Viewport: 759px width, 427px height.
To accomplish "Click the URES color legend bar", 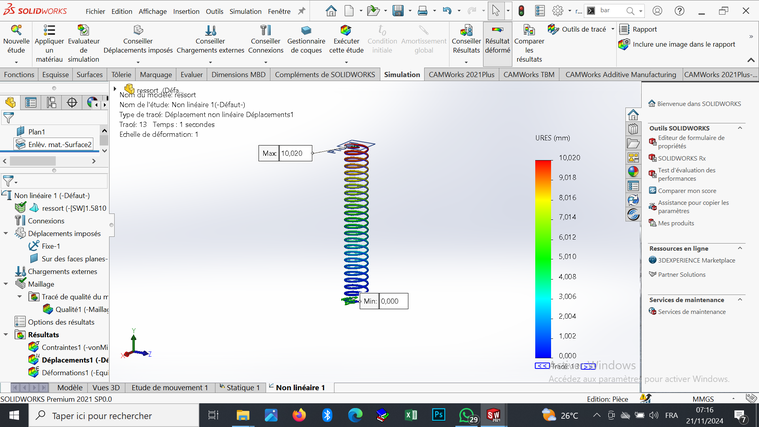I will (x=543, y=257).
